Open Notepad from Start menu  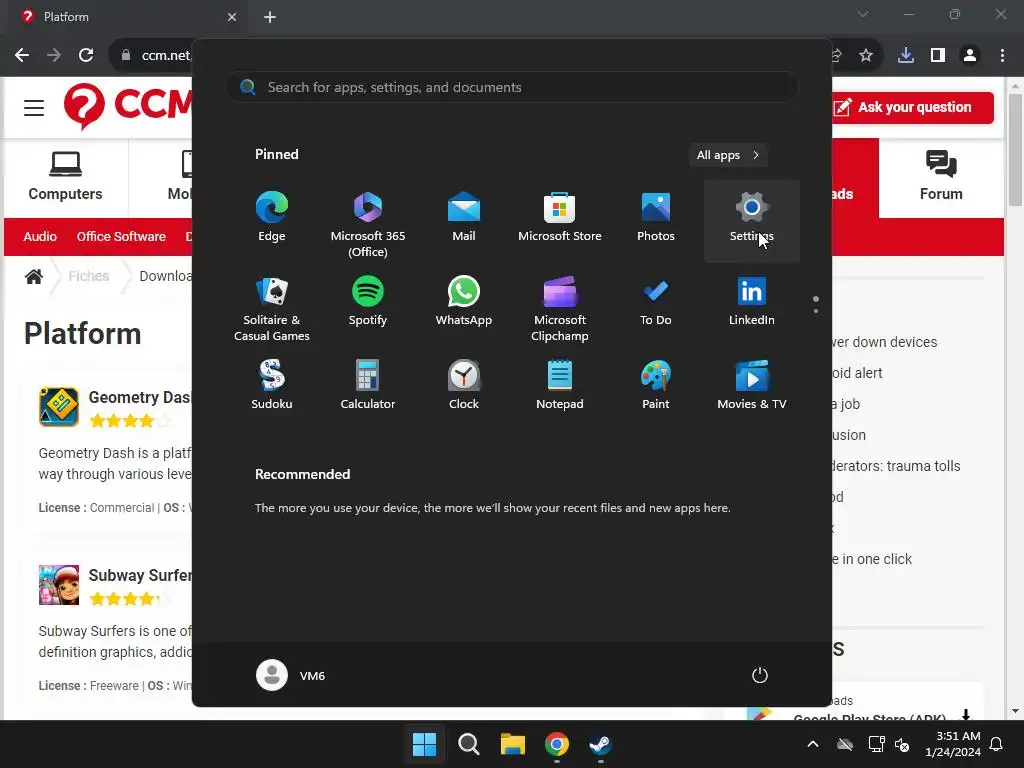tap(560, 385)
